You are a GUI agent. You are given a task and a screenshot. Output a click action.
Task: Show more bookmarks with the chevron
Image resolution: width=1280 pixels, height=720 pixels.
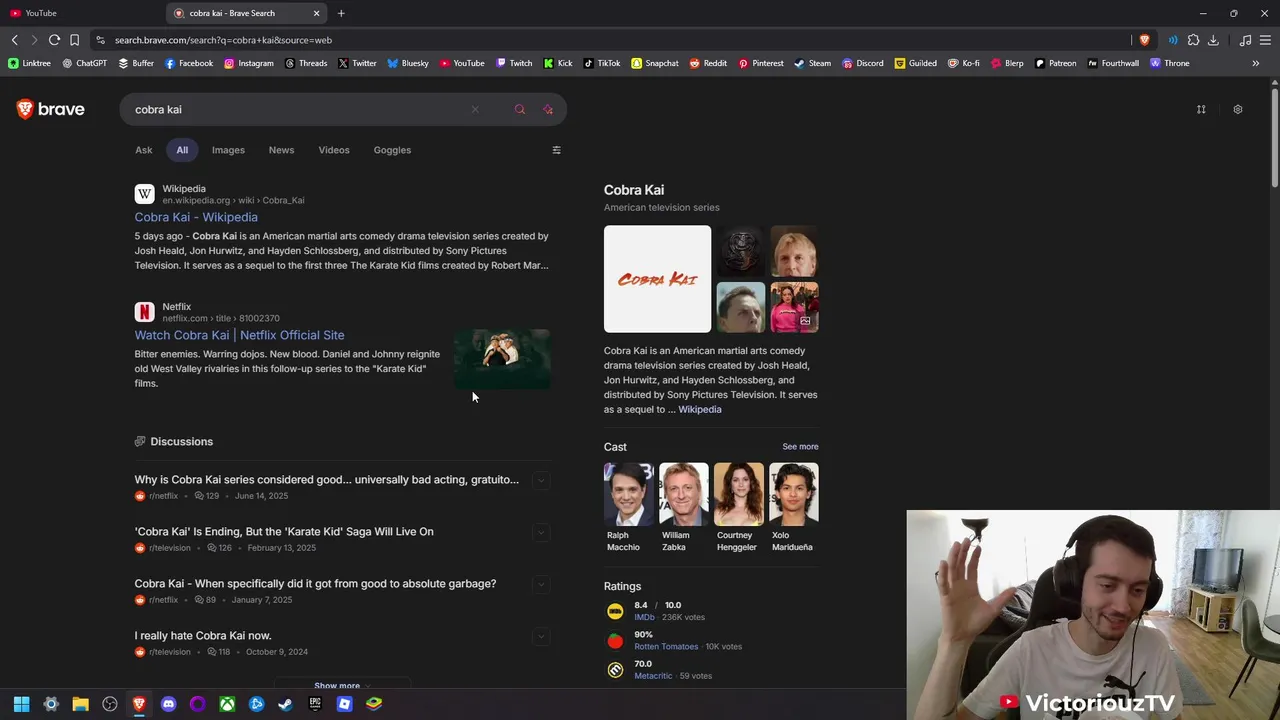tap(1255, 63)
